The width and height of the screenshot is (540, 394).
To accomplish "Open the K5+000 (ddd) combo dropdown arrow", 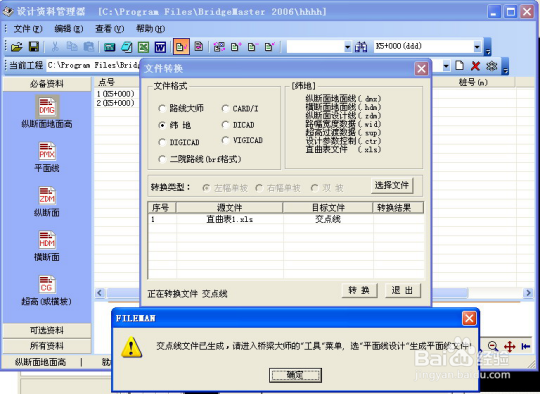I will [x=477, y=47].
